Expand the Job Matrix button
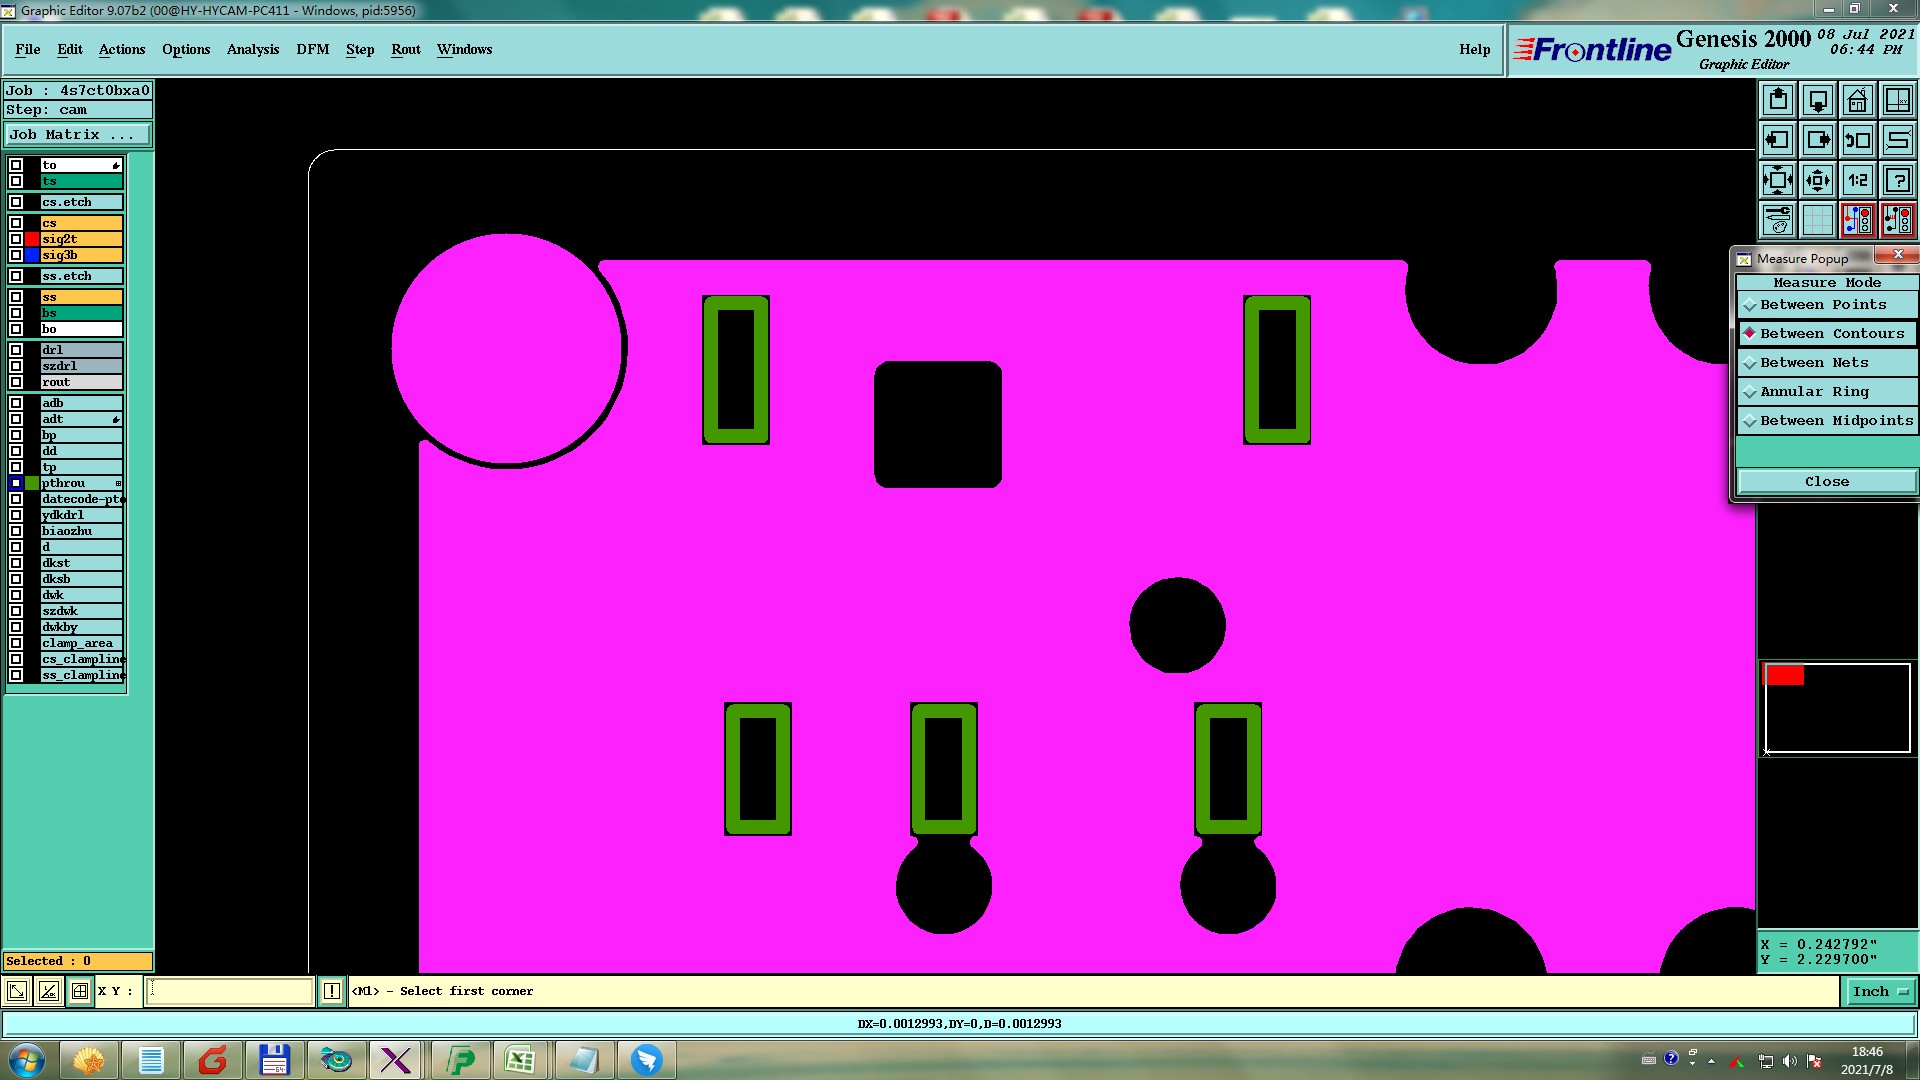Viewport: 1920px width, 1080px height. coord(78,134)
